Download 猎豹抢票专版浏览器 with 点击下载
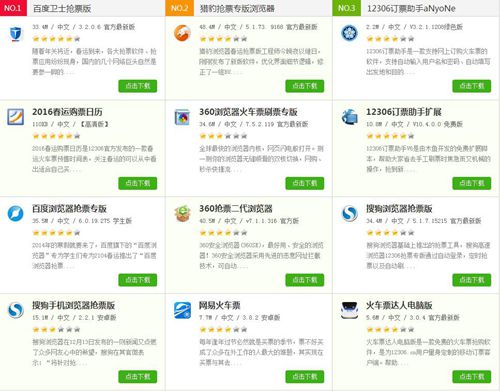 [x=305, y=86]
